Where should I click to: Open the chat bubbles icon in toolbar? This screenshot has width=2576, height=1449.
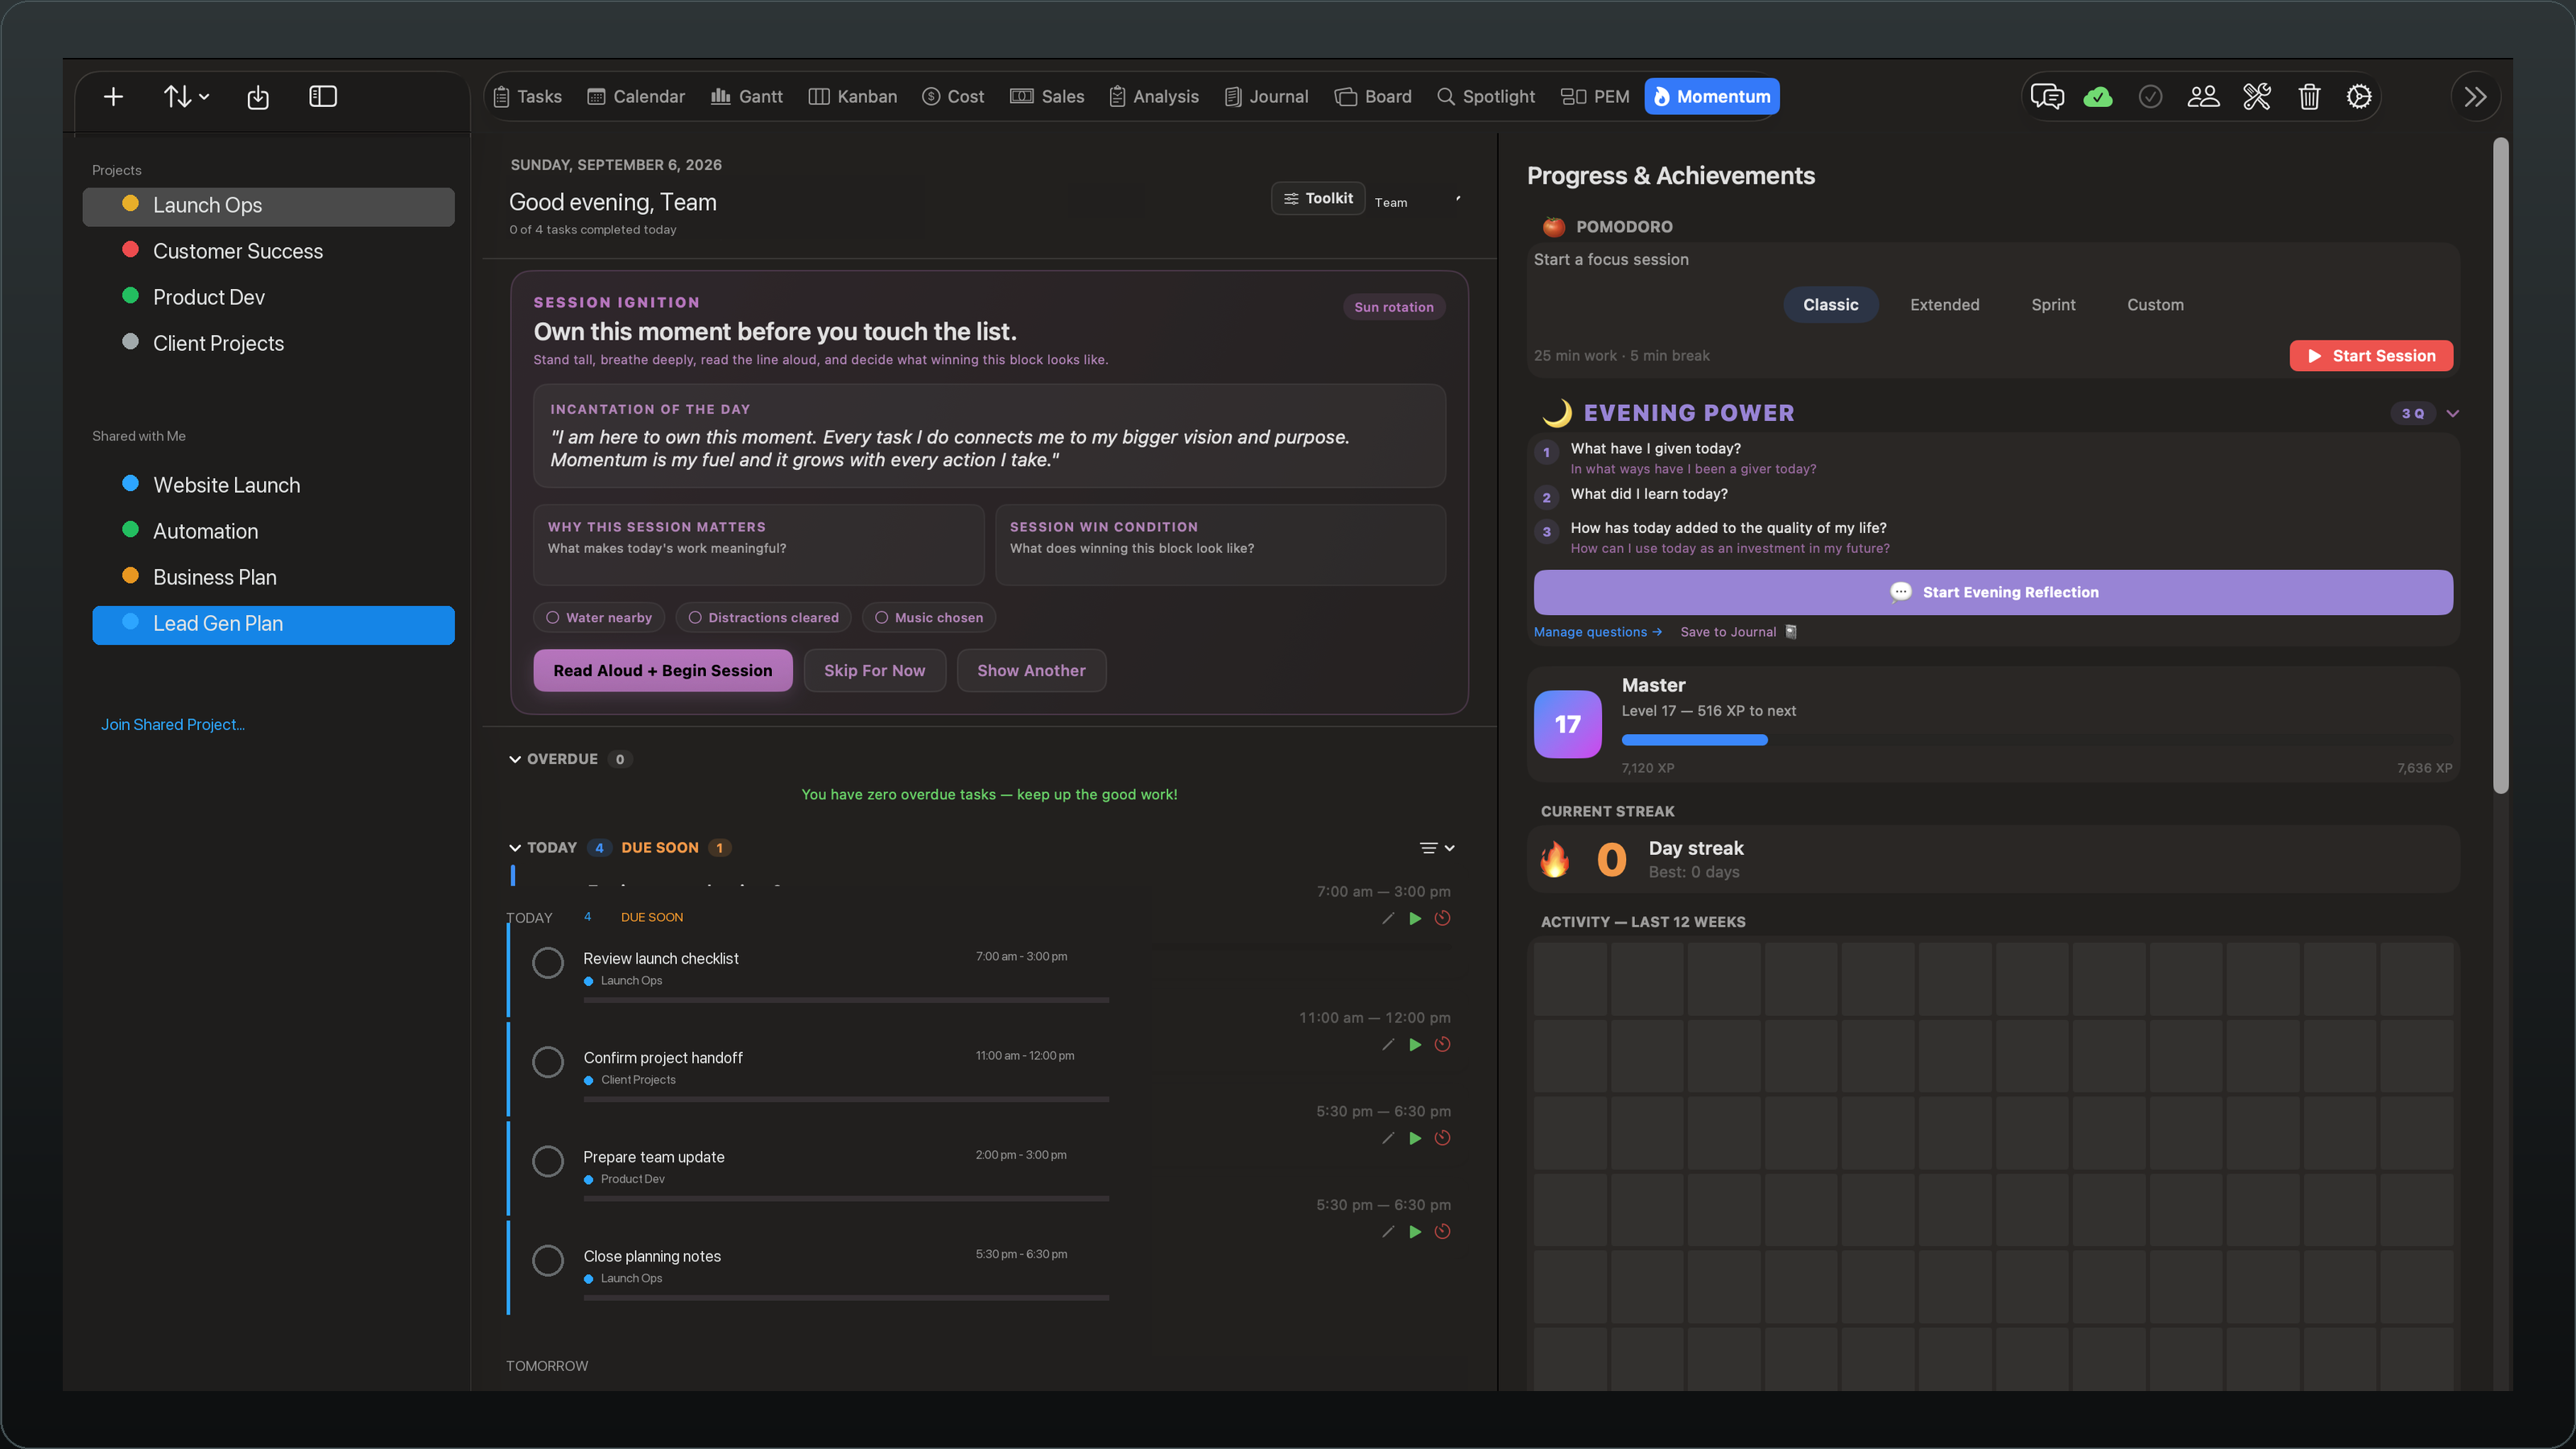coord(2047,97)
